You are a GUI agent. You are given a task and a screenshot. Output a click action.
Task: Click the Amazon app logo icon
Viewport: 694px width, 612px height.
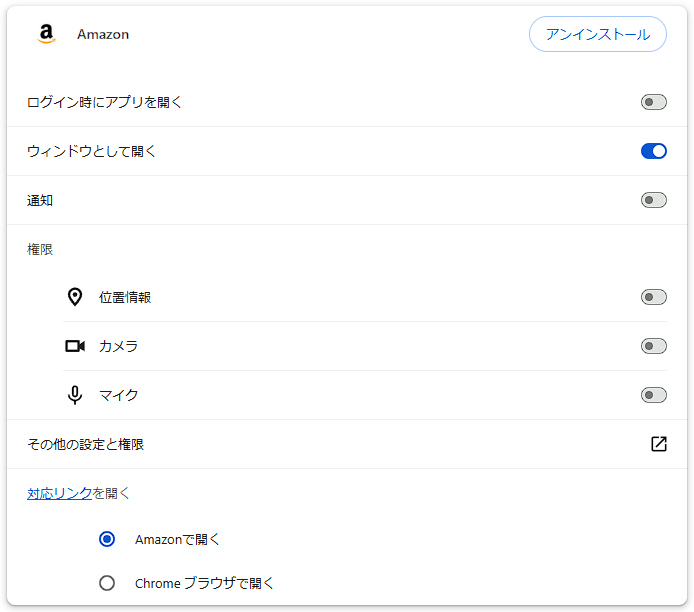(x=46, y=34)
